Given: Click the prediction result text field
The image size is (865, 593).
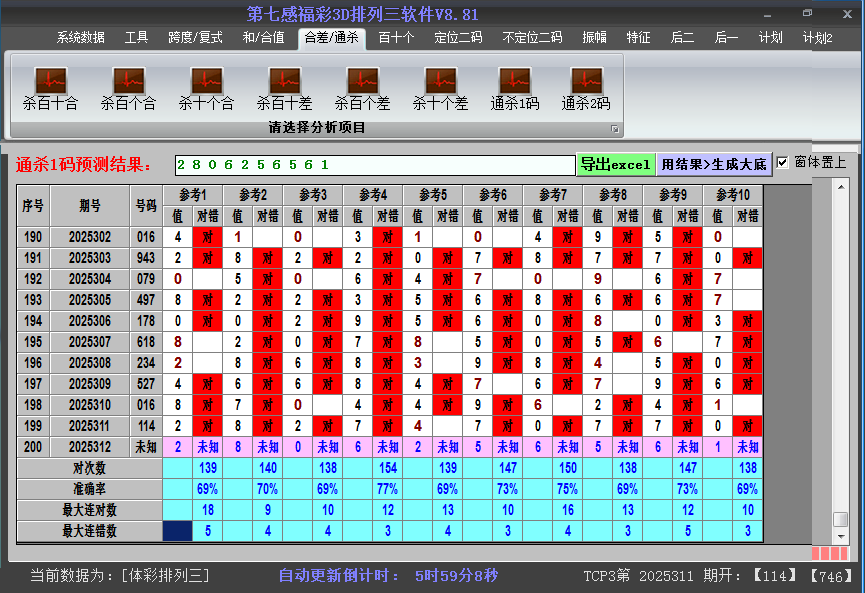Looking at the screenshot, I should point(374,164).
